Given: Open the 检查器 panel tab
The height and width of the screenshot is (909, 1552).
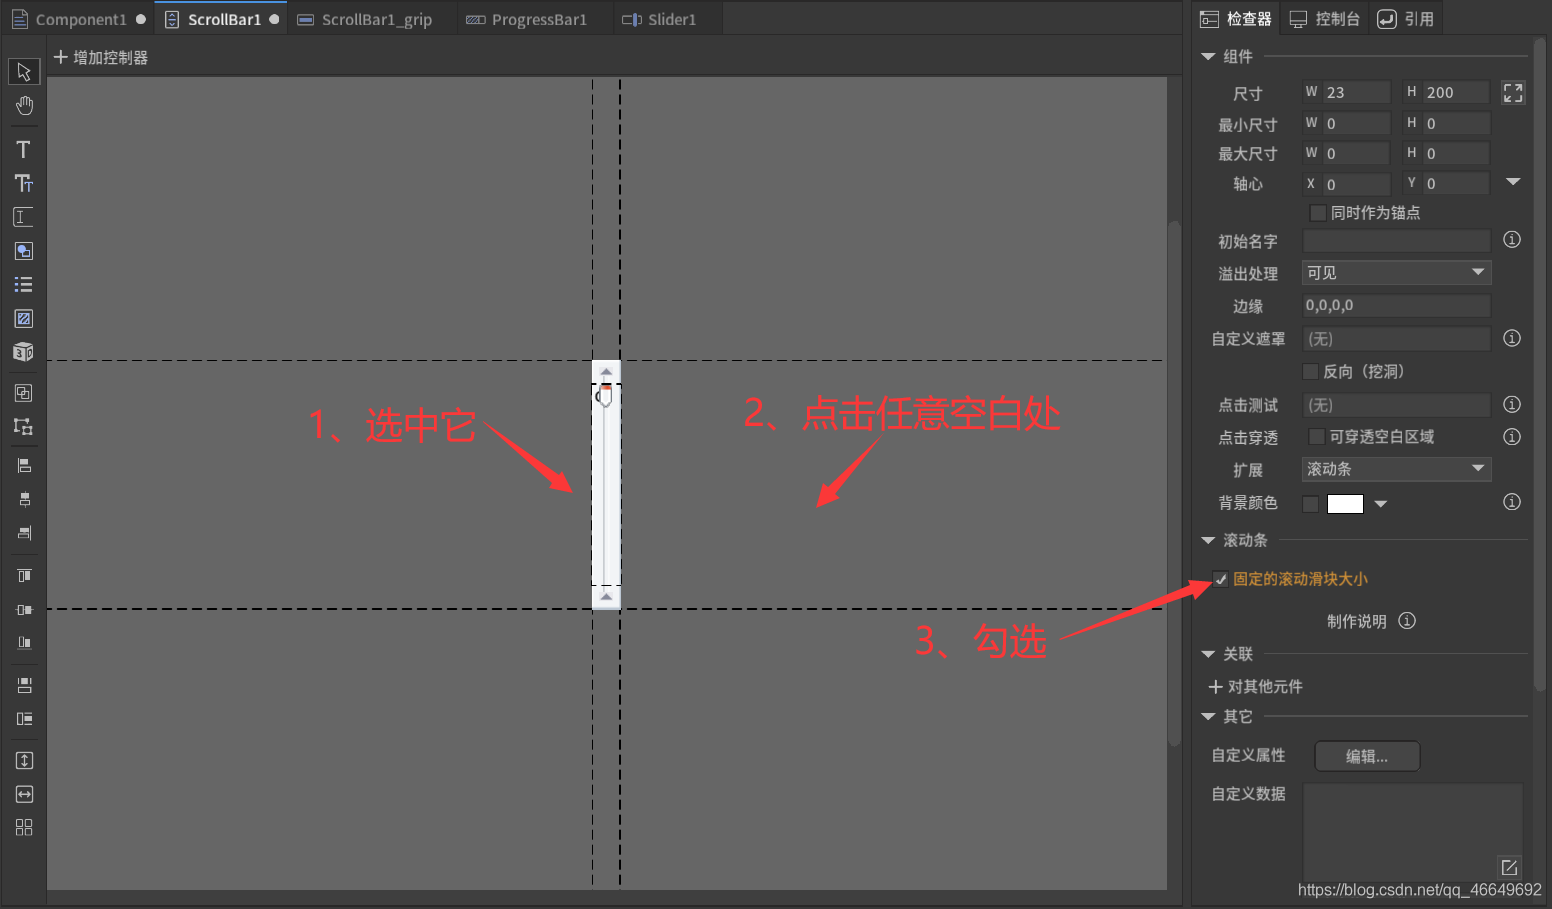Looking at the screenshot, I should pyautogui.click(x=1236, y=19).
